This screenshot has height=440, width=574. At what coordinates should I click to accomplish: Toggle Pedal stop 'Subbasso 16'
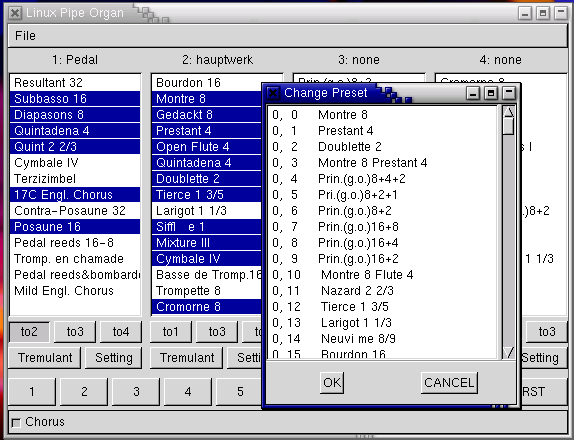click(75, 99)
